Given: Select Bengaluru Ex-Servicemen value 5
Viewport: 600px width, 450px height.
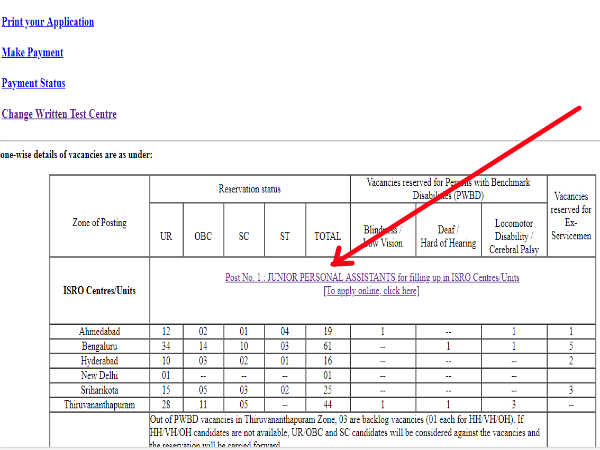Looking at the screenshot, I should [x=571, y=346].
